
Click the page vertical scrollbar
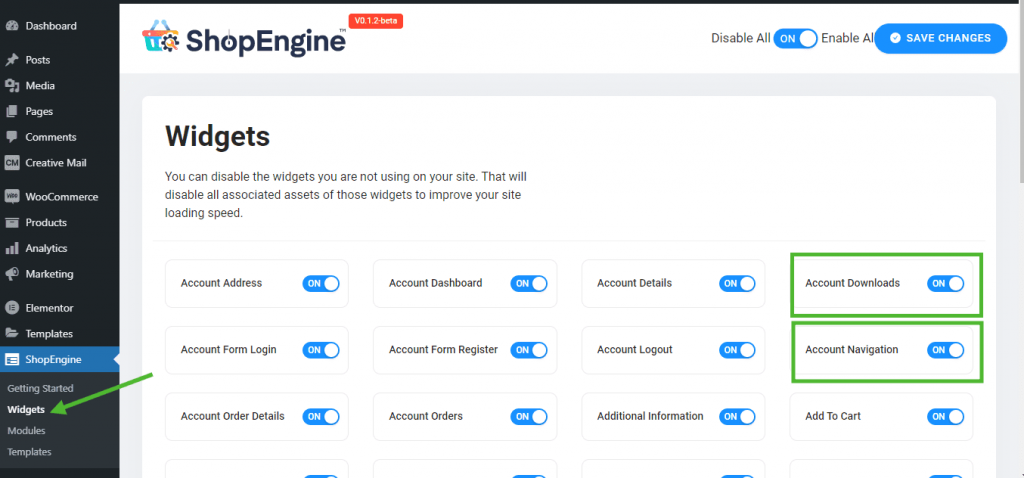coord(1021,91)
